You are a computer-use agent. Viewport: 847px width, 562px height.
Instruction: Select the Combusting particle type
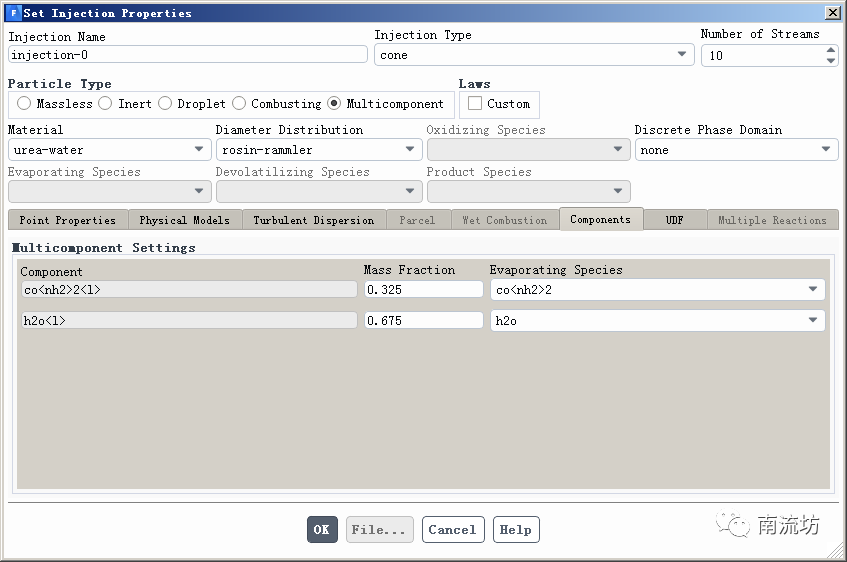click(x=239, y=104)
